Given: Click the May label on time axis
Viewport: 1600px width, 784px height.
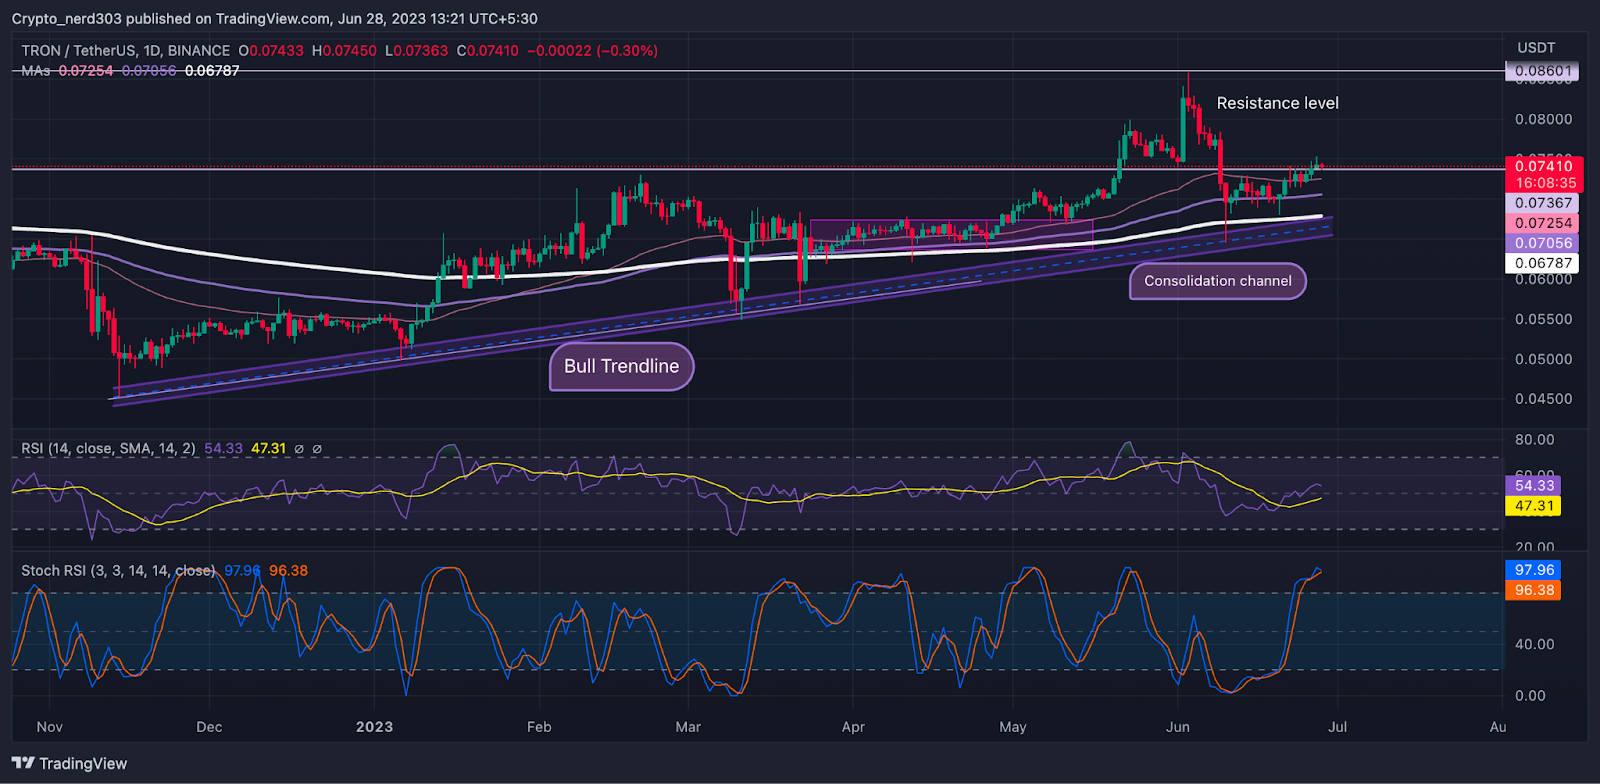Looking at the screenshot, I should (x=1013, y=727).
